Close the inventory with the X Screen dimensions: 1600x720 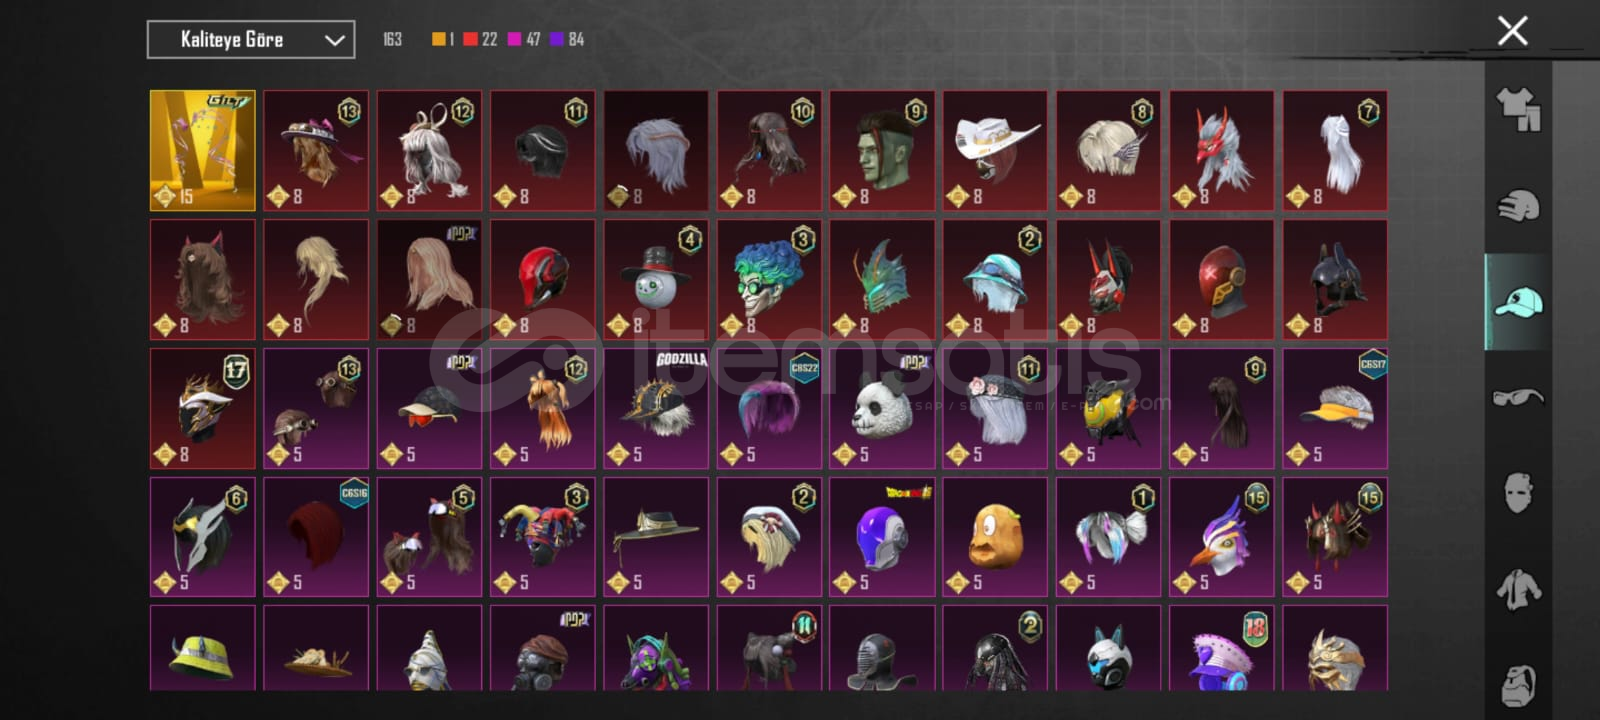pyautogui.click(x=1512, y=31)
